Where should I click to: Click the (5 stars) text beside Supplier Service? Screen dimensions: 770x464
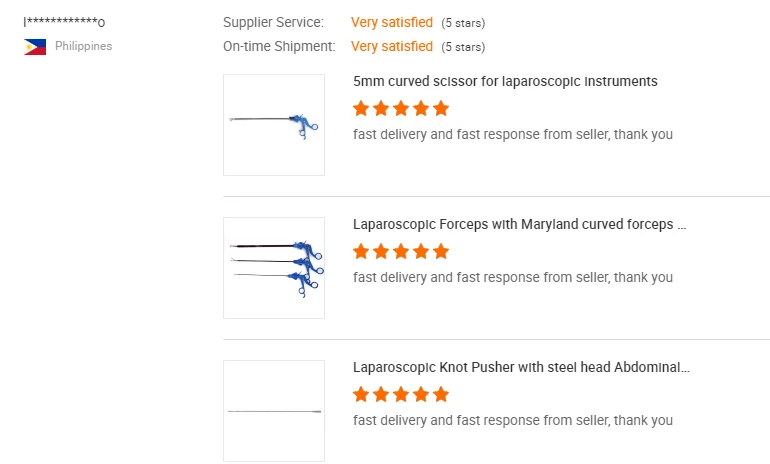[x=463, y=23]
